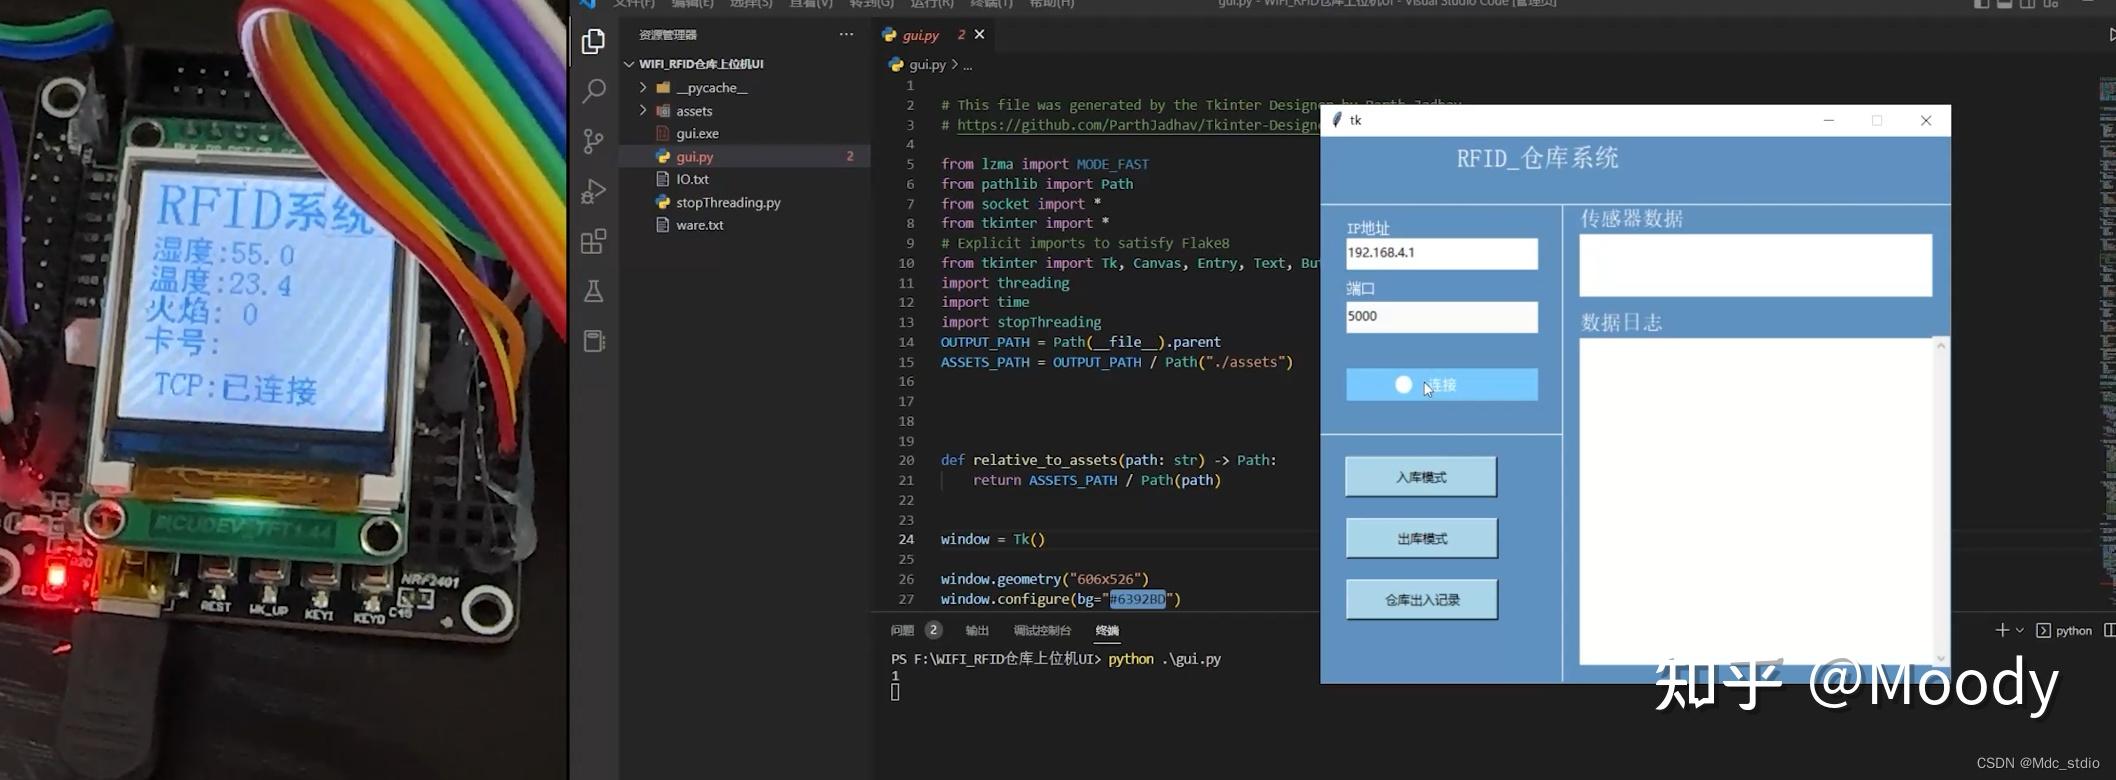Open the 资源管理器 more actions menu

(846, 34)
